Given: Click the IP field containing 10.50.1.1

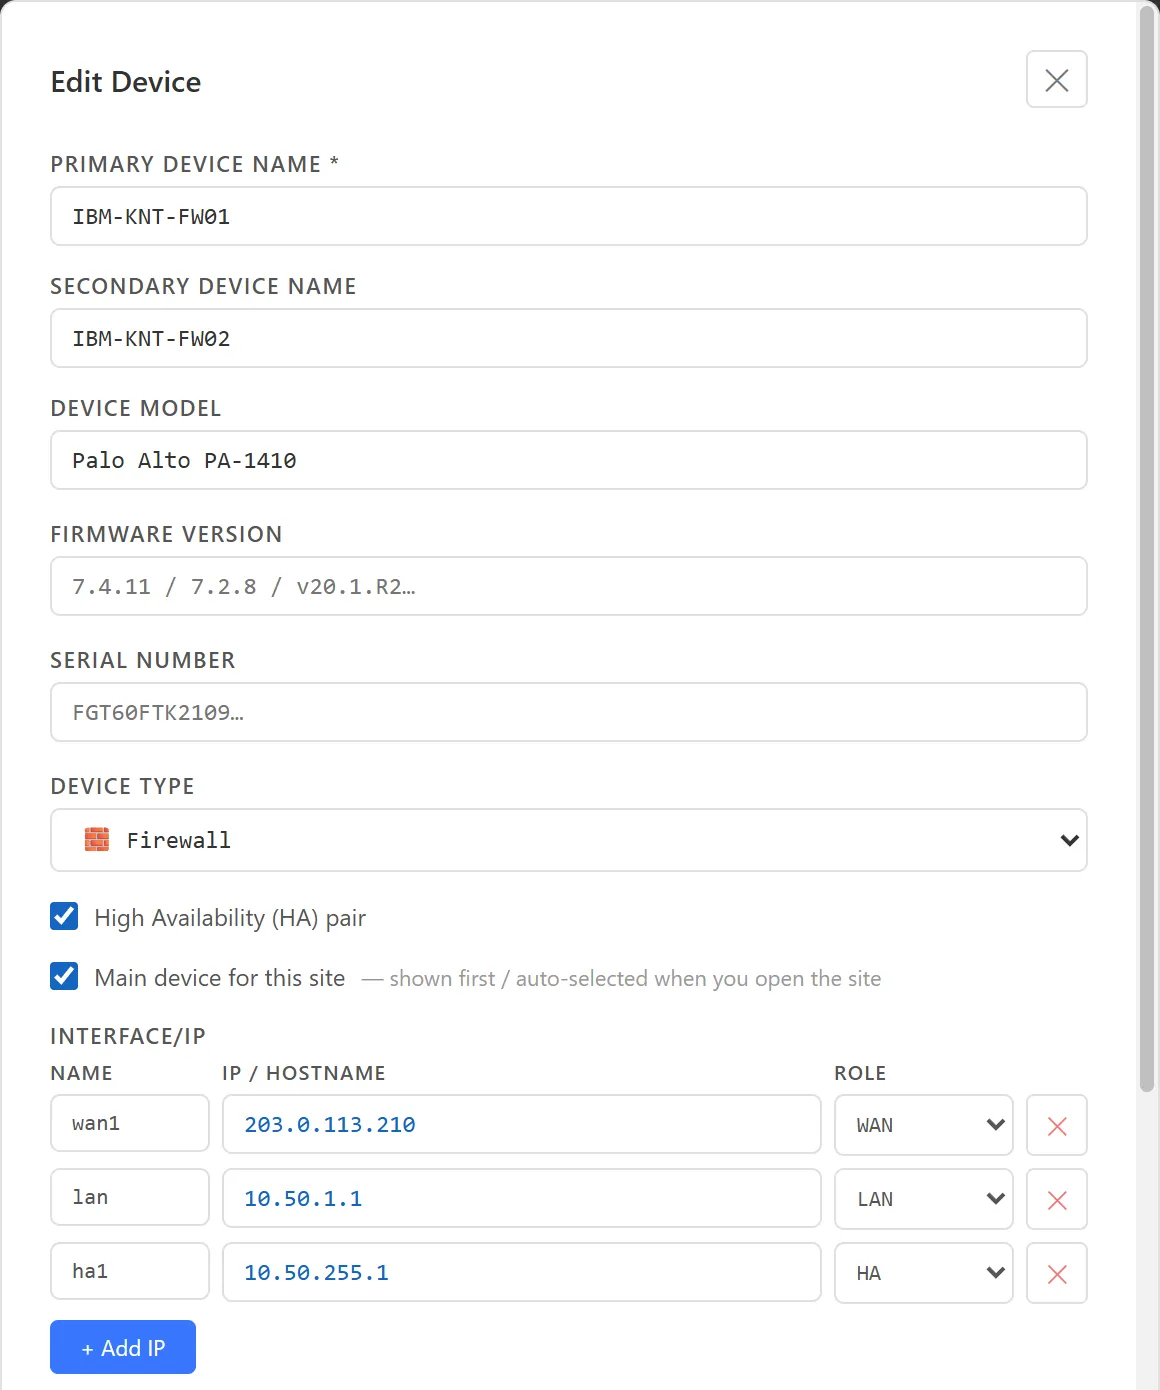Looking at the screenshot, I should point(521,1198).
